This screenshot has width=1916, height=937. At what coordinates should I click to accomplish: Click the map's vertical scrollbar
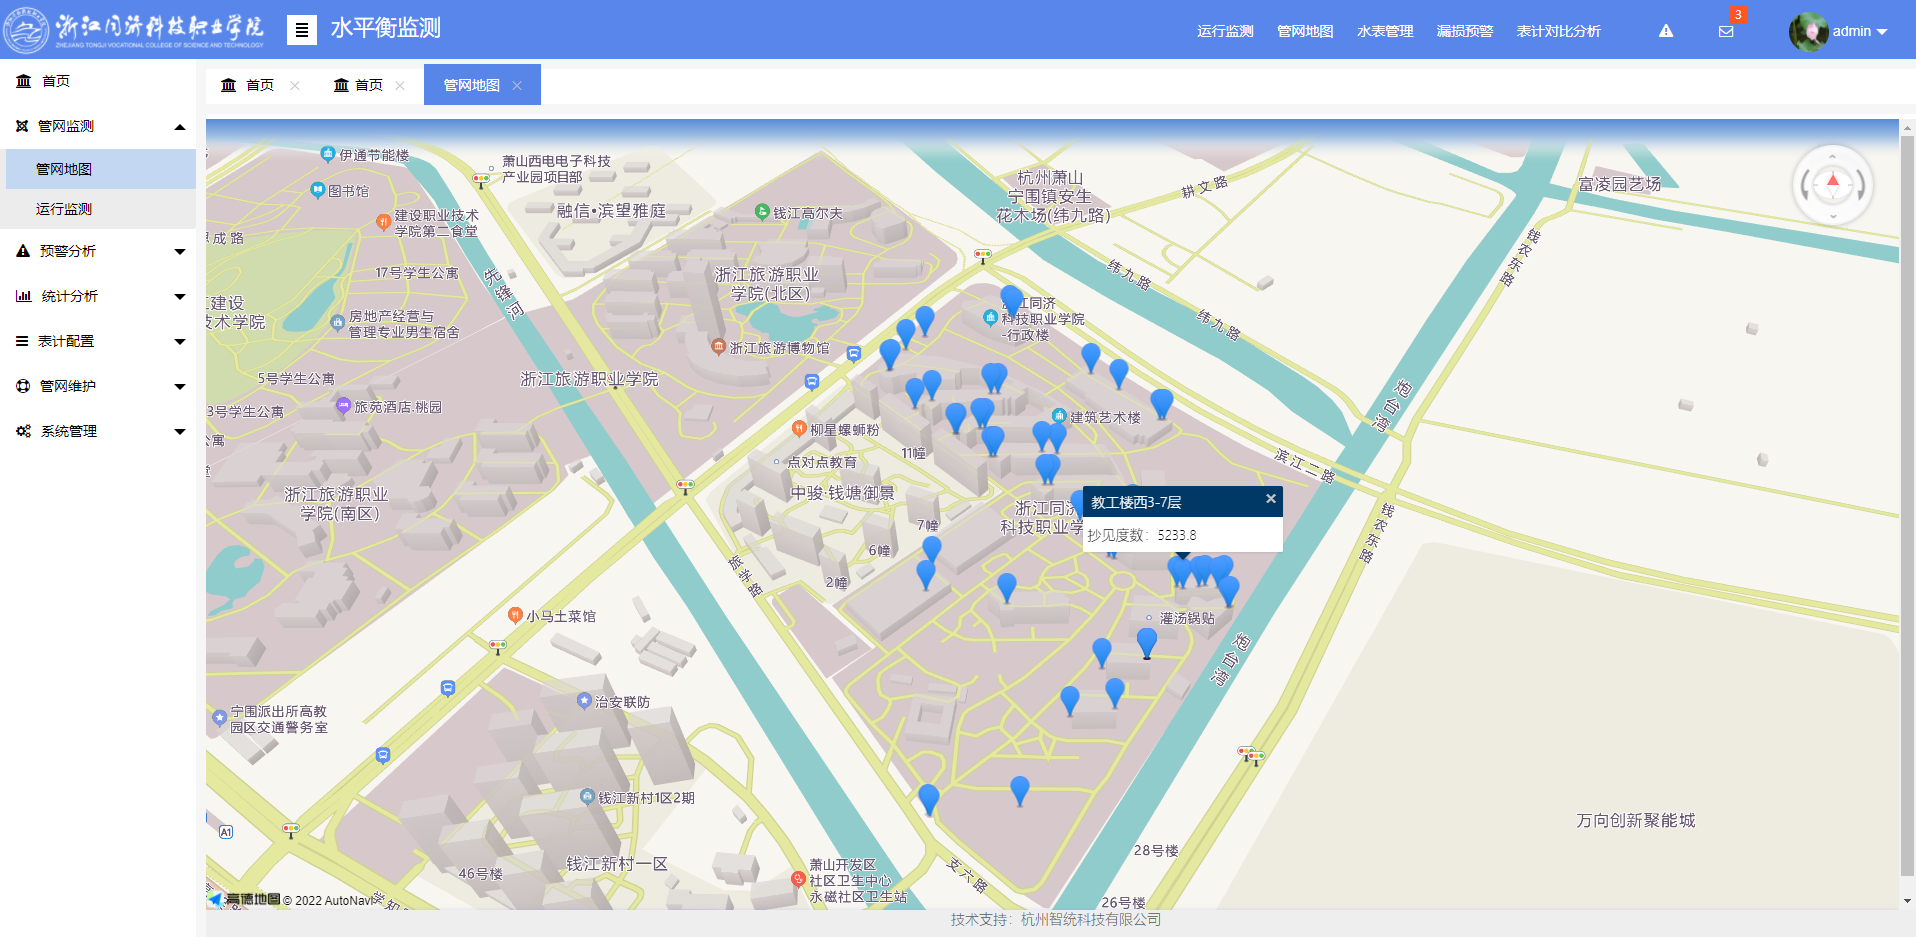point(1906,500)
